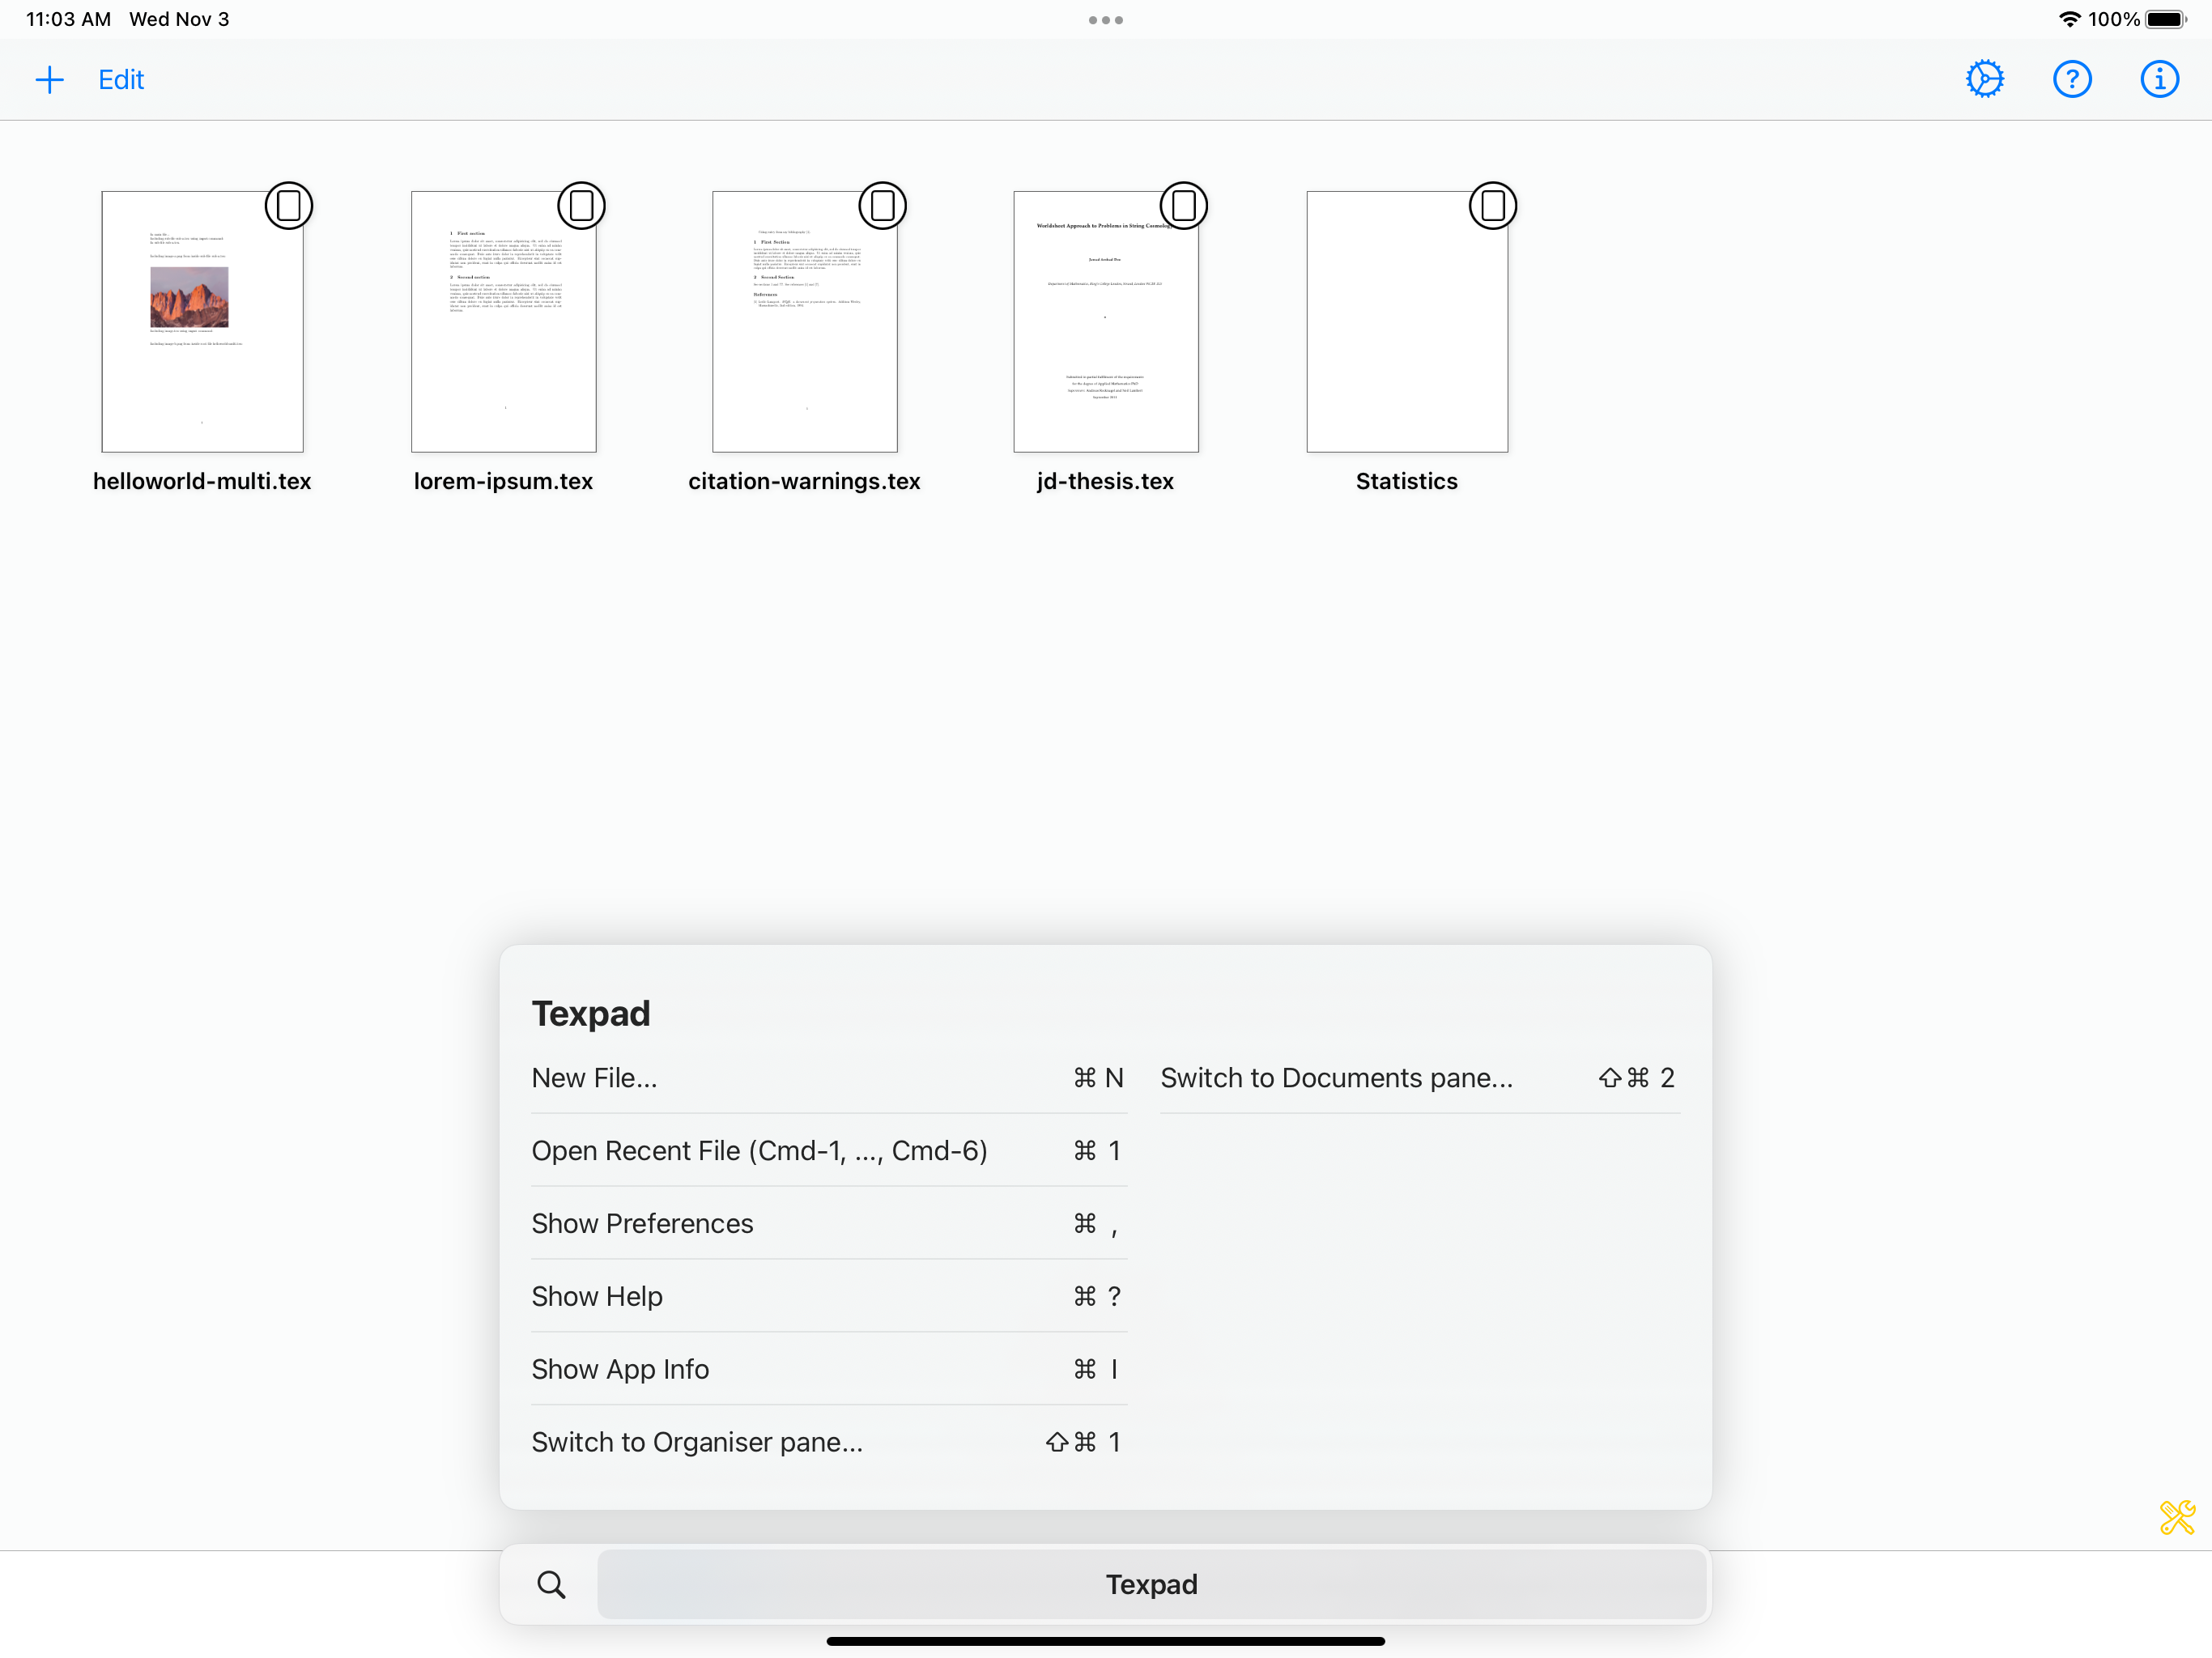This screenshot has width=2212, height=1658.
Task: Tap the Edit button
Action: pos(121,80)
